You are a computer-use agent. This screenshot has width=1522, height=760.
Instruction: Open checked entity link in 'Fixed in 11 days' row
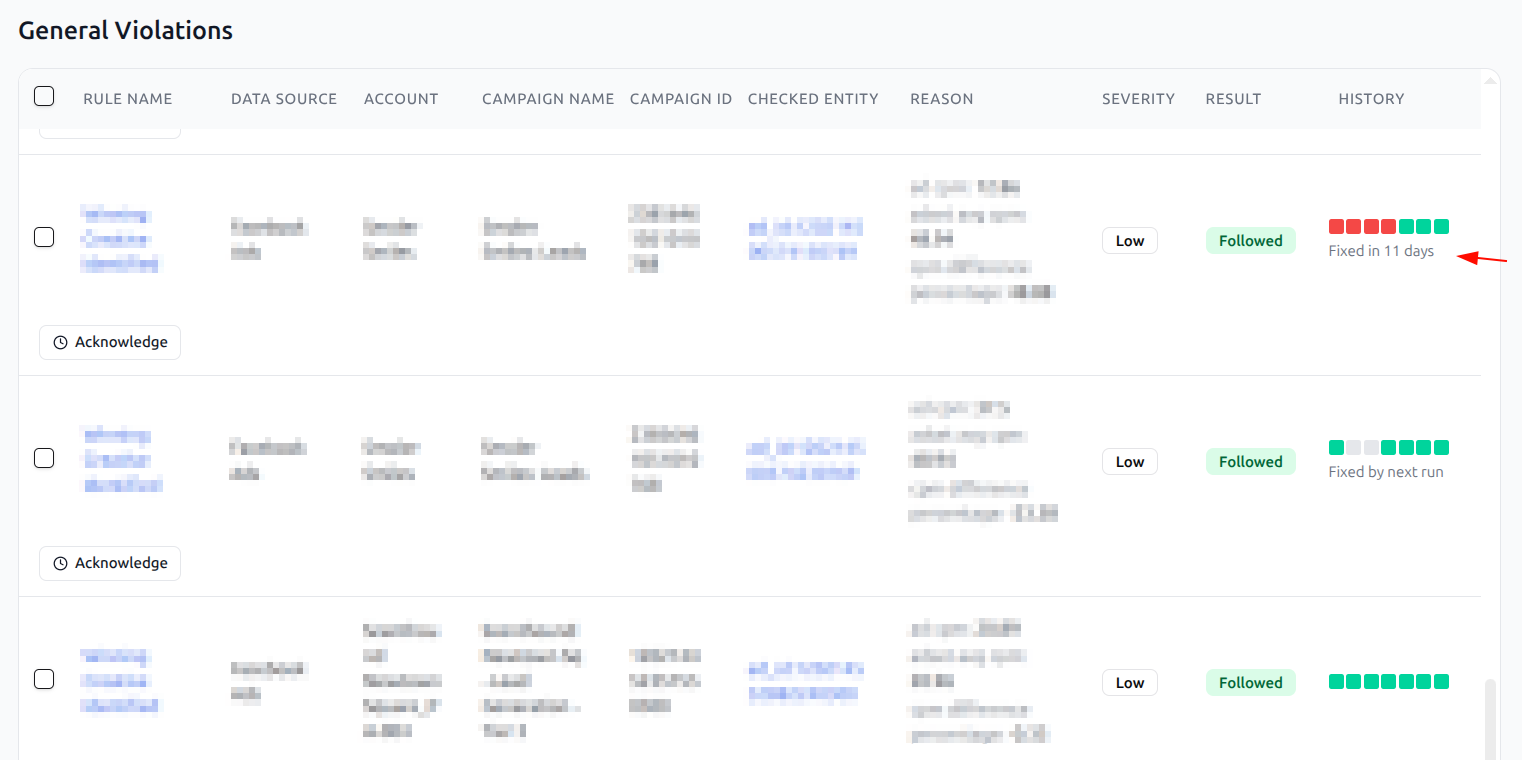coord(806,240)
